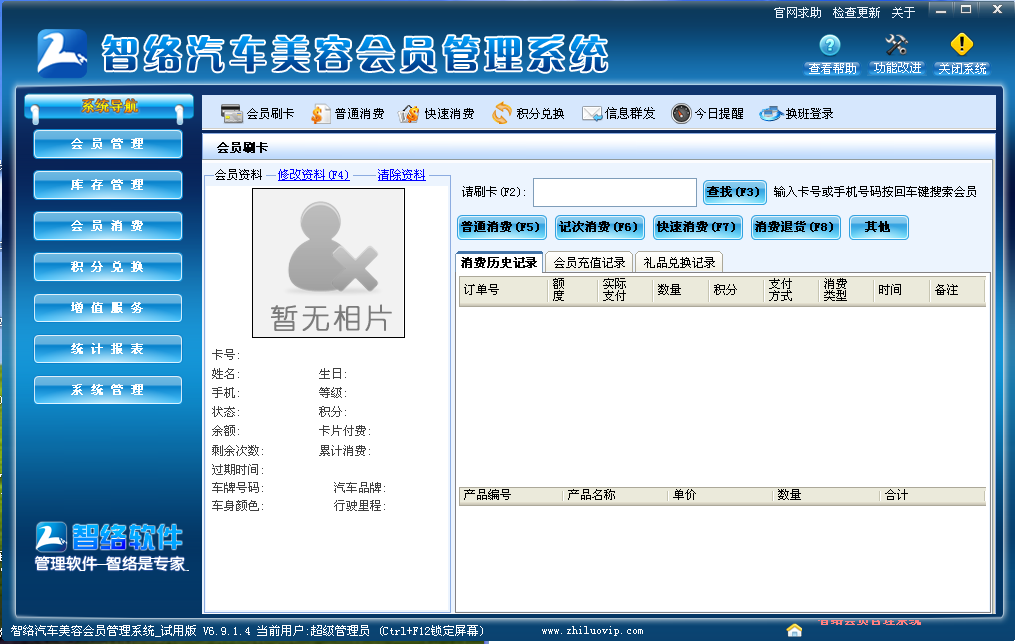This screenshot has height=644, width=1015.
Task: Open 库存管理 in the navigation sidebar
Action: 107,185
